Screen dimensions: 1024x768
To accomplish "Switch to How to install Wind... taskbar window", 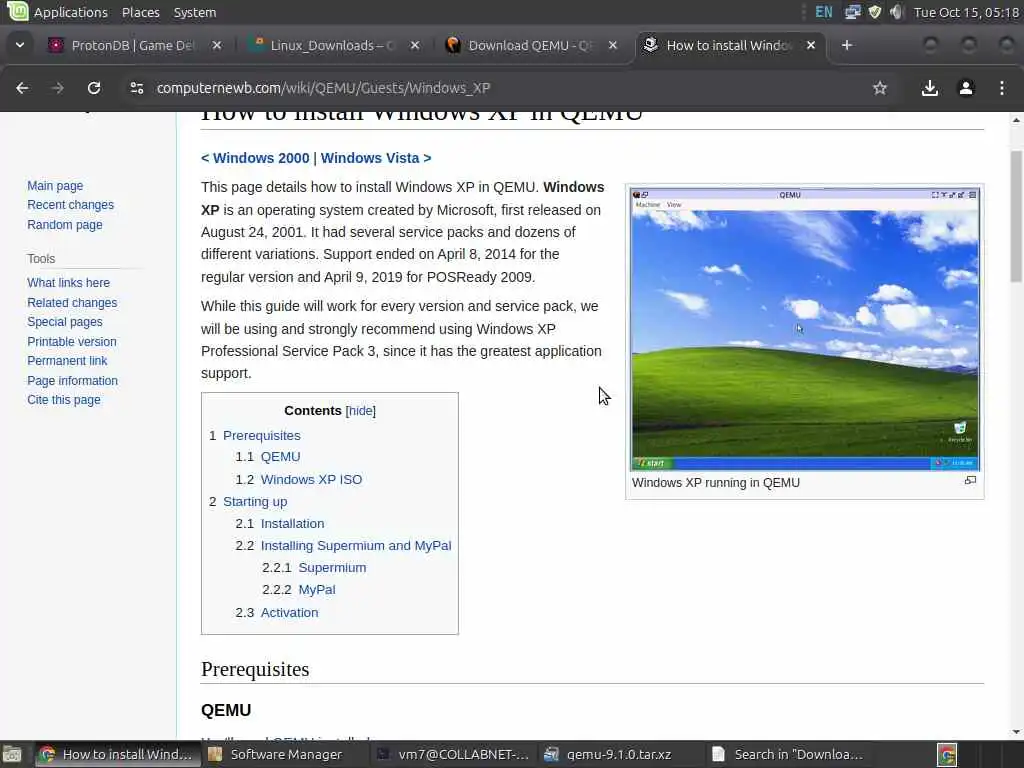I will (116, 754).
